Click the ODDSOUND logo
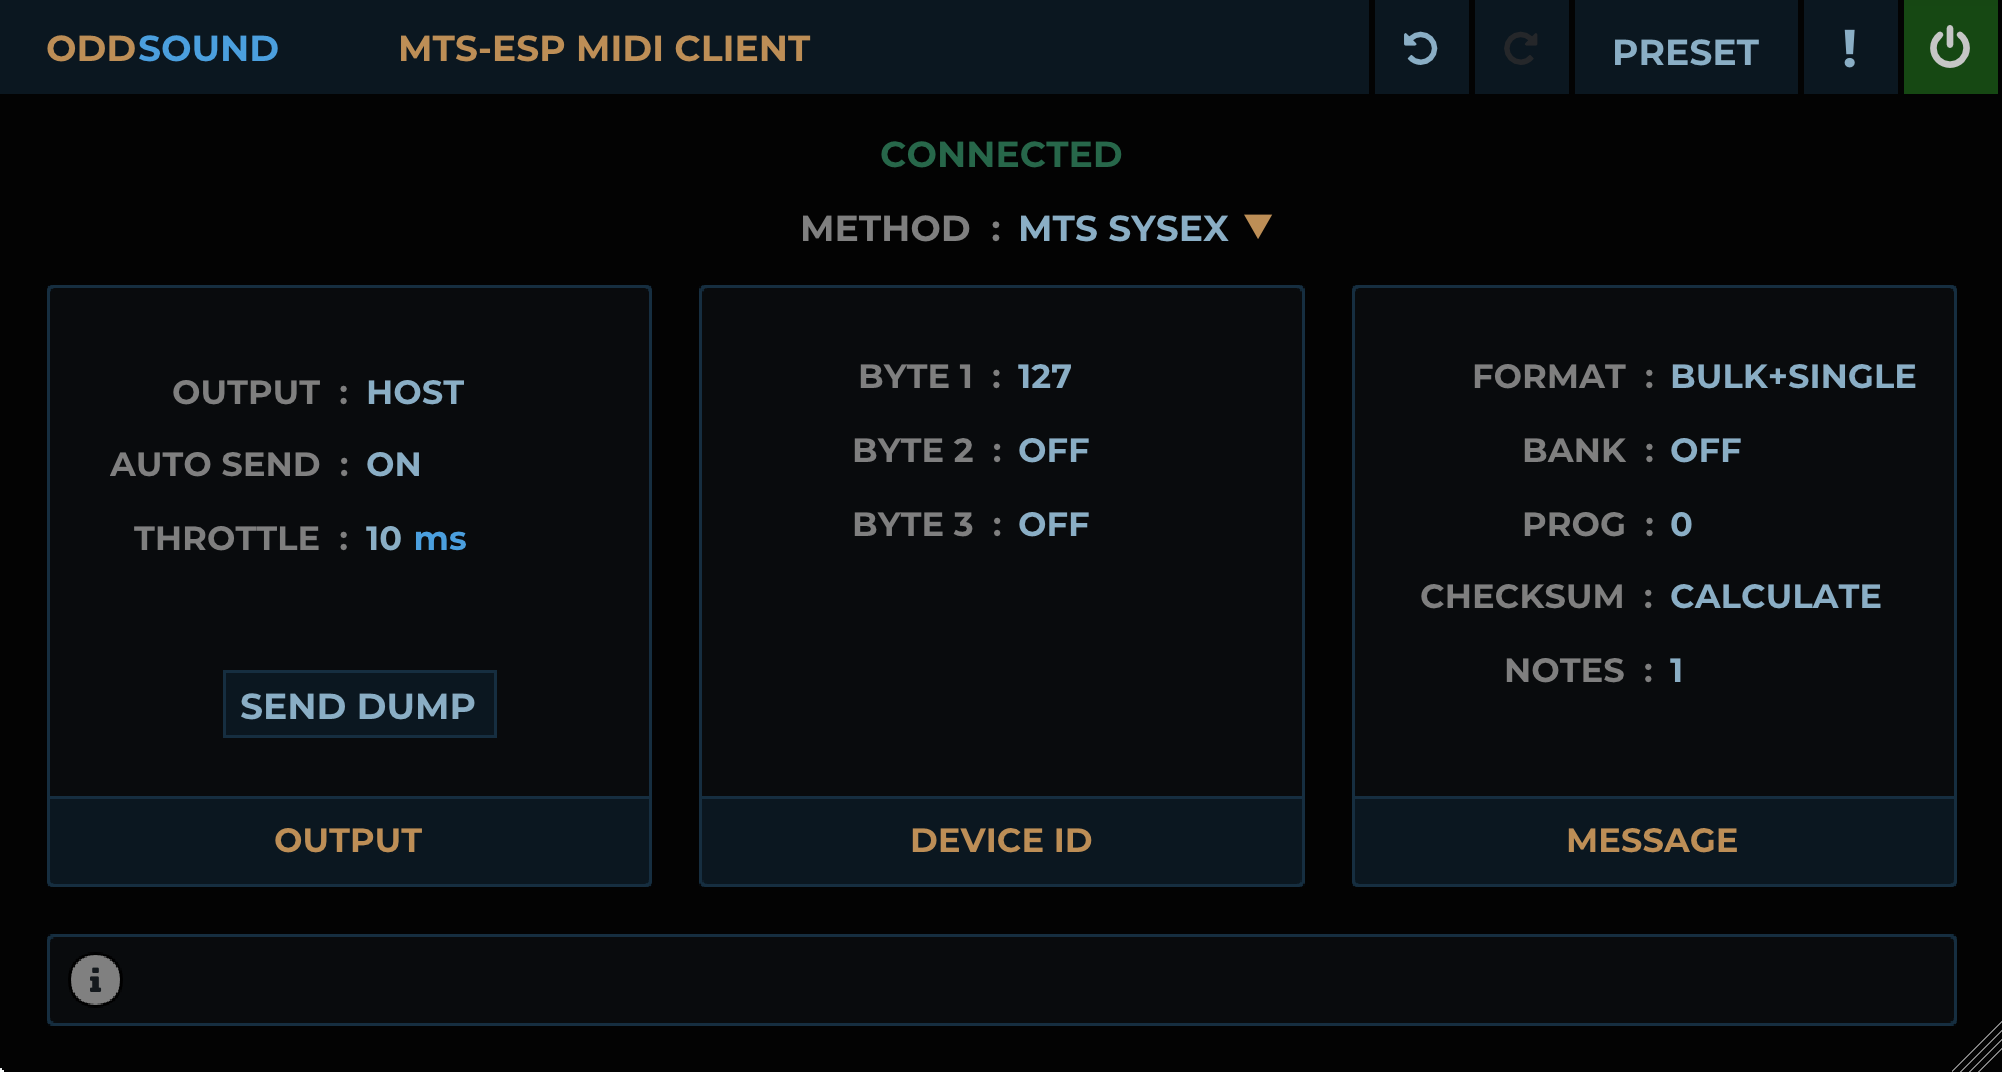This screenshot has height=1072, width=2002. click(162, 49)
